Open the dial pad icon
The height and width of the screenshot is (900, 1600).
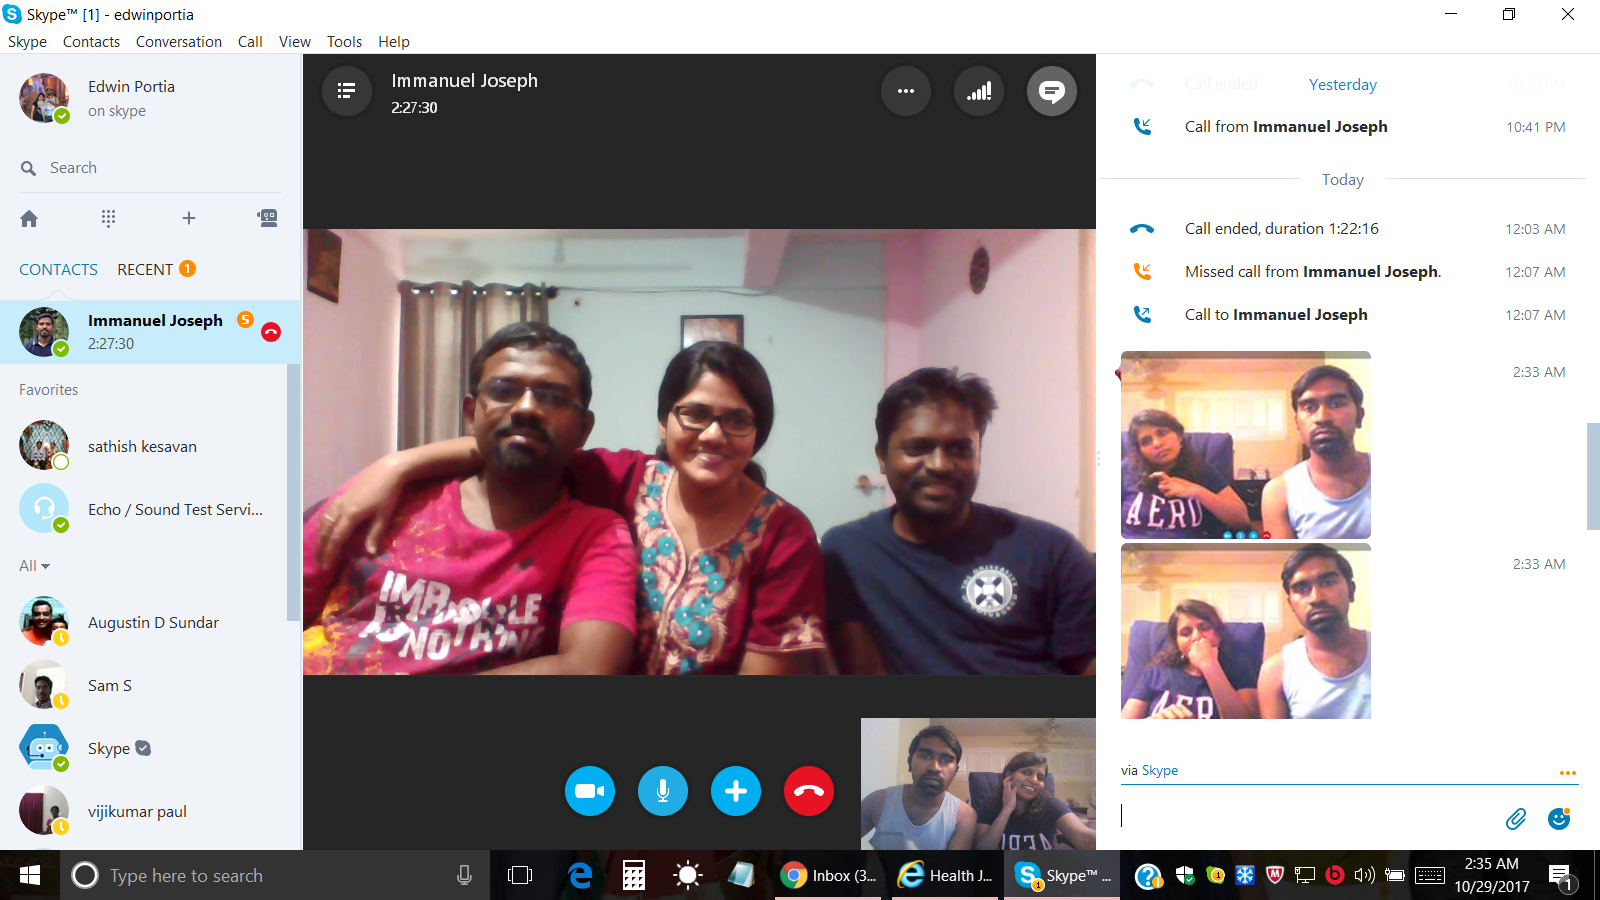(x=108, y=218)
